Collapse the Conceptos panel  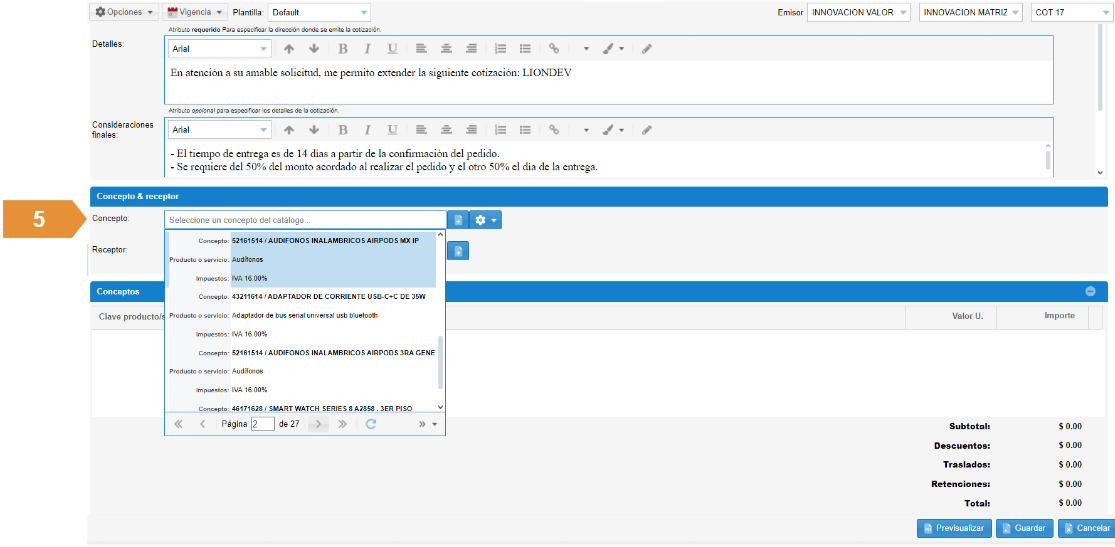[1090, 292]
